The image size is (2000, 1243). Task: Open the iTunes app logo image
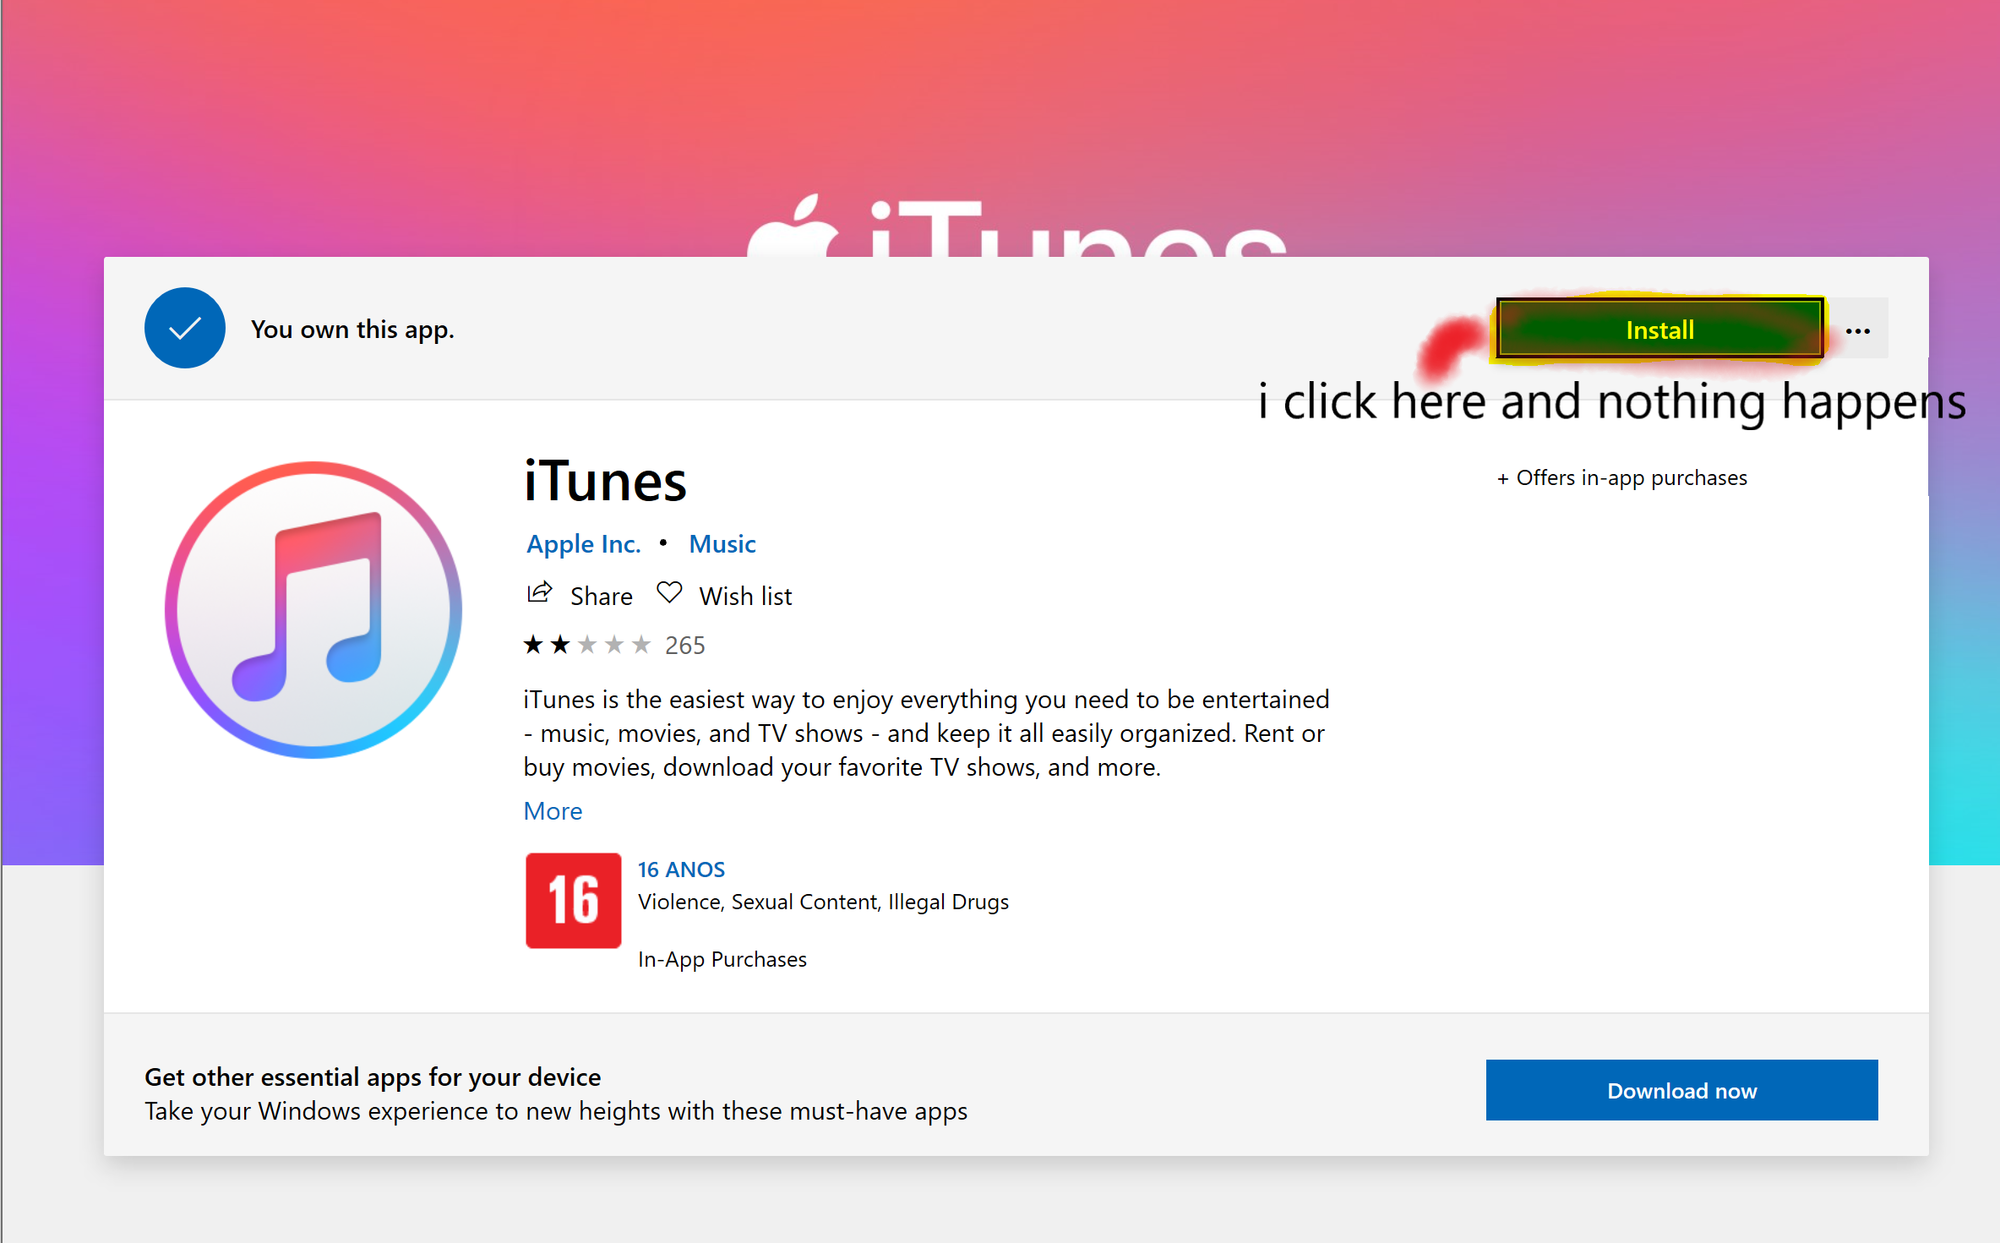pos(313,609)
